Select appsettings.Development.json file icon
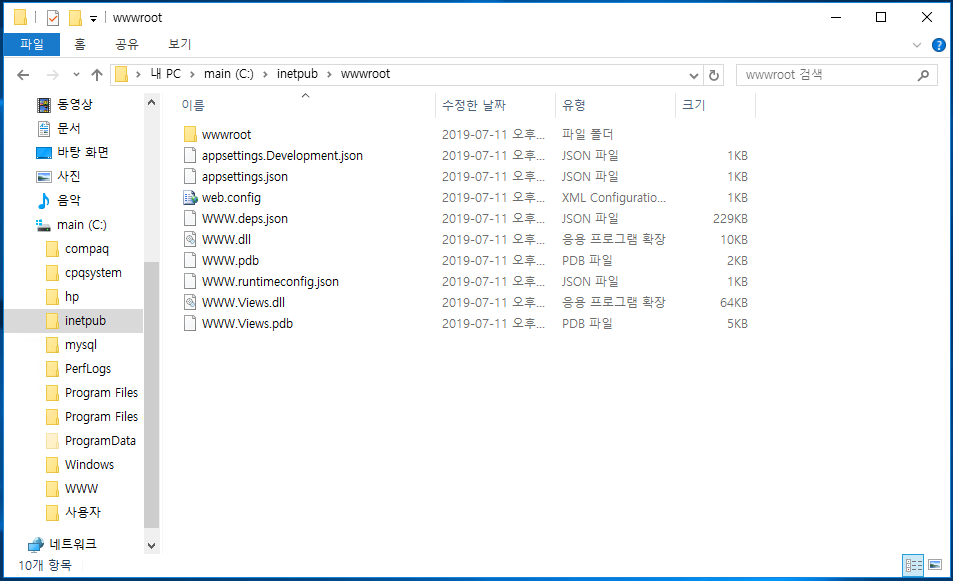 pyautogui.click(x=190, y=156)
